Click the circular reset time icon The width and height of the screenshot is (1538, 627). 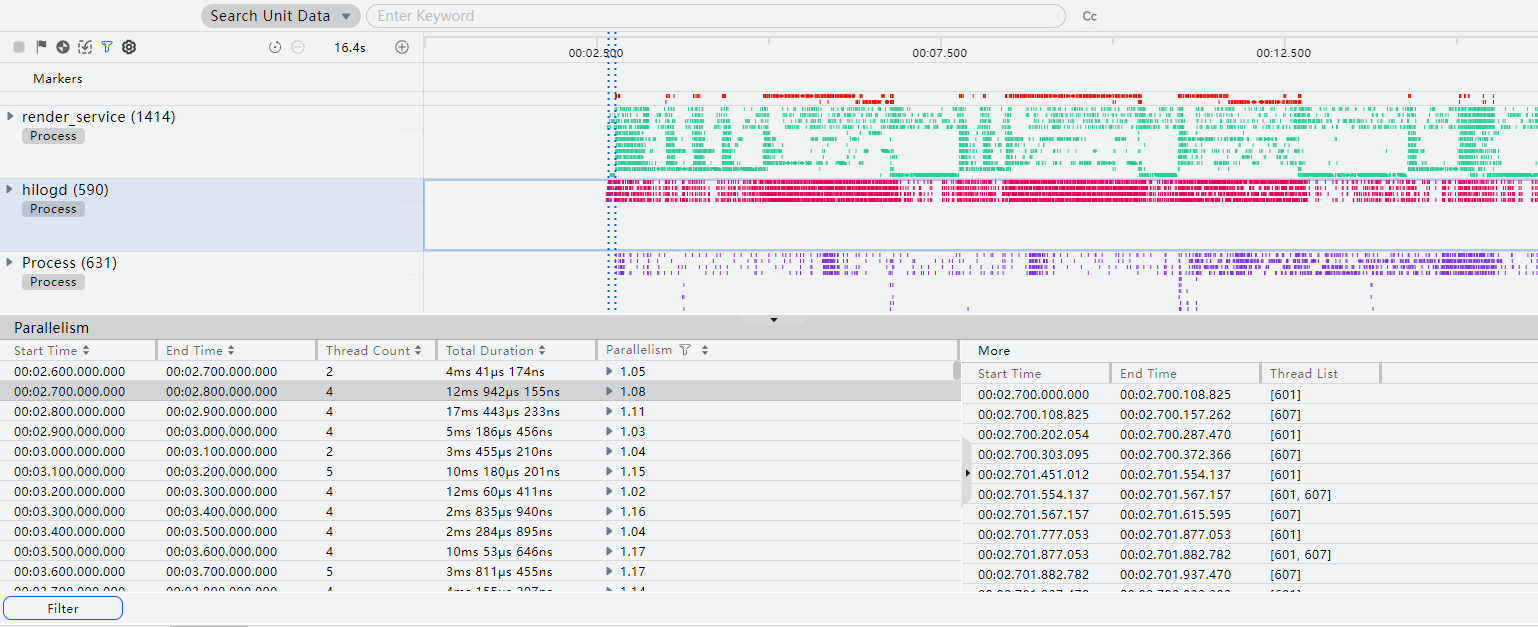[276, 47]
